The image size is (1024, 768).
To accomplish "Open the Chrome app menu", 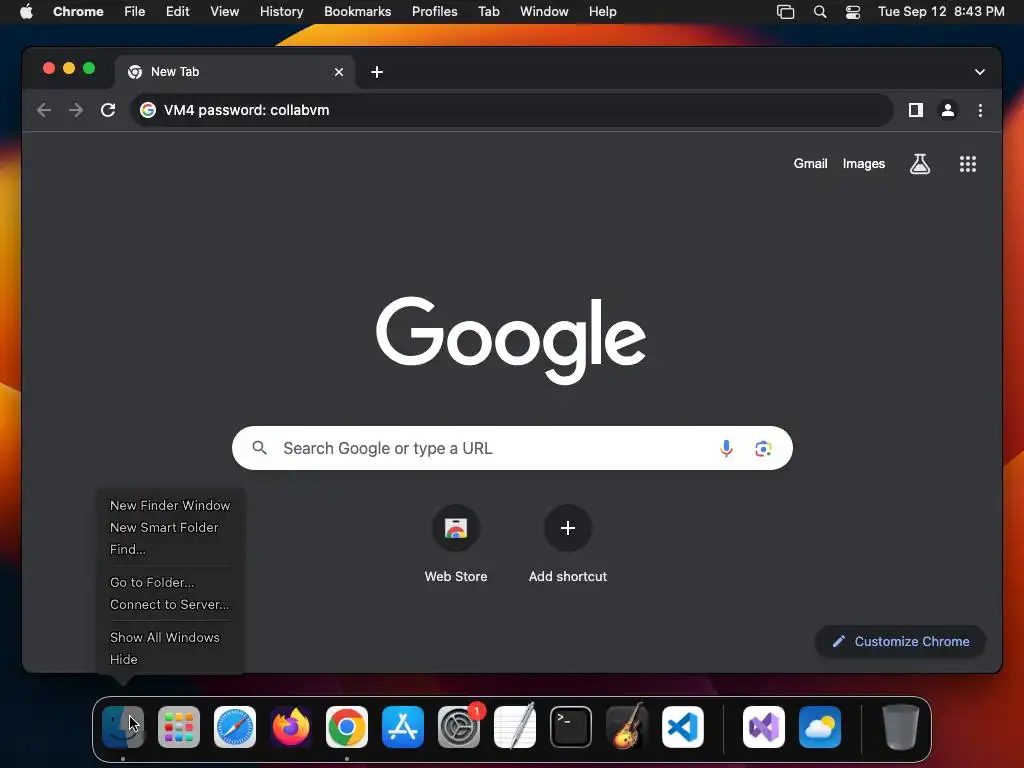I will pyautogui.click(x=78, y=12).
